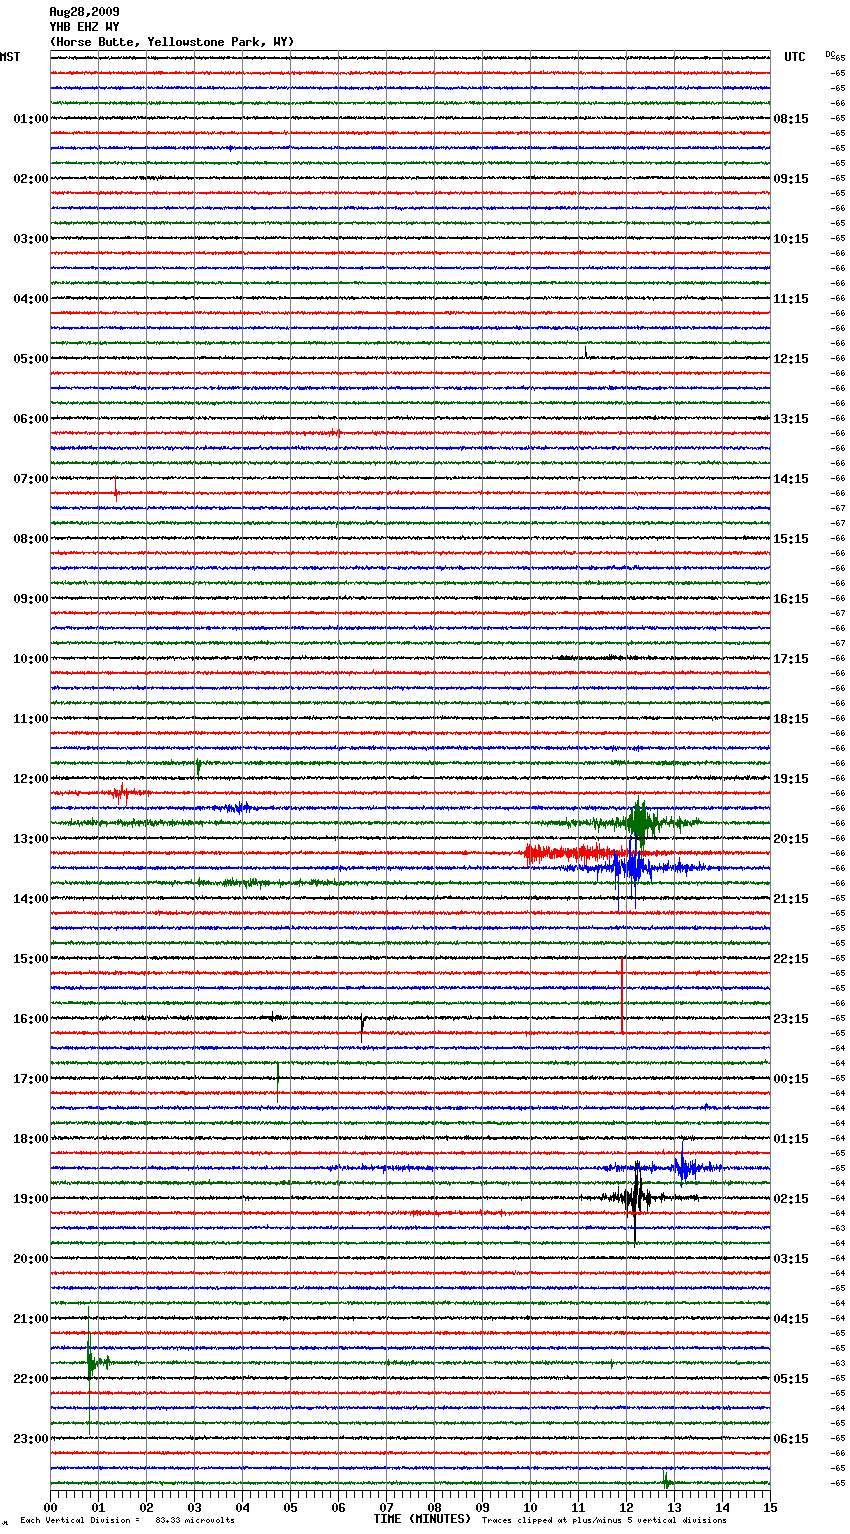Click the minute 03 tick label on the time axis

click(x=194, y=1507)
